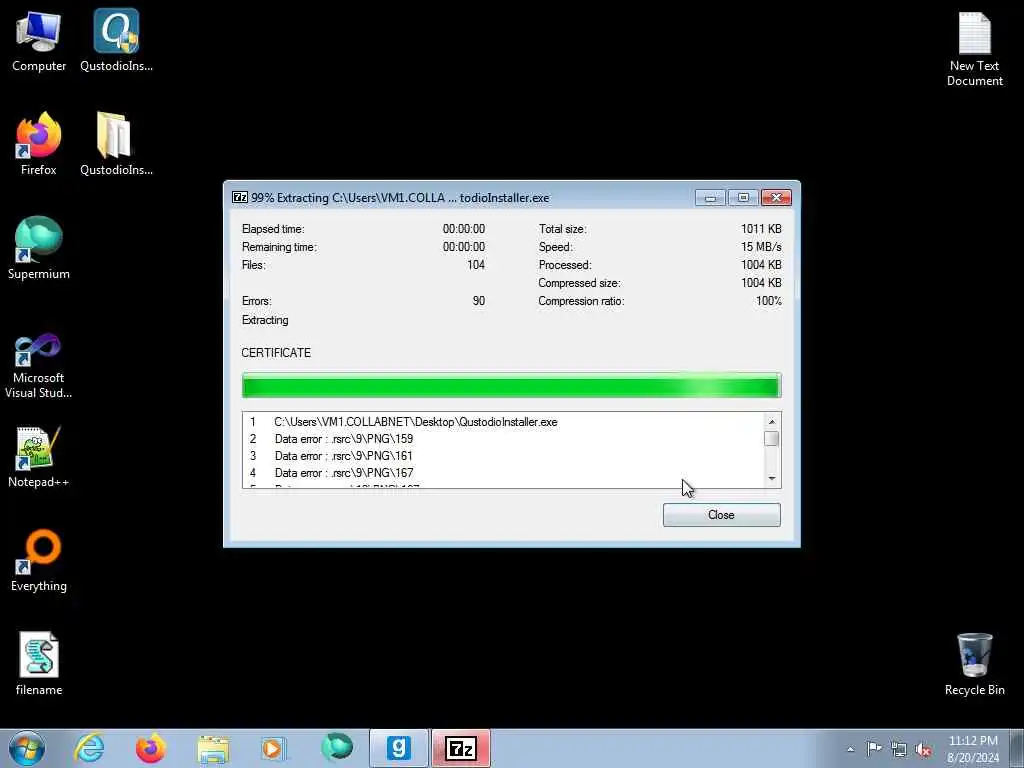Image resolution: width=1024 pixels, height=768 pixels.
Task: Click the red X of the extracting dialog
Action: (776, 197)
